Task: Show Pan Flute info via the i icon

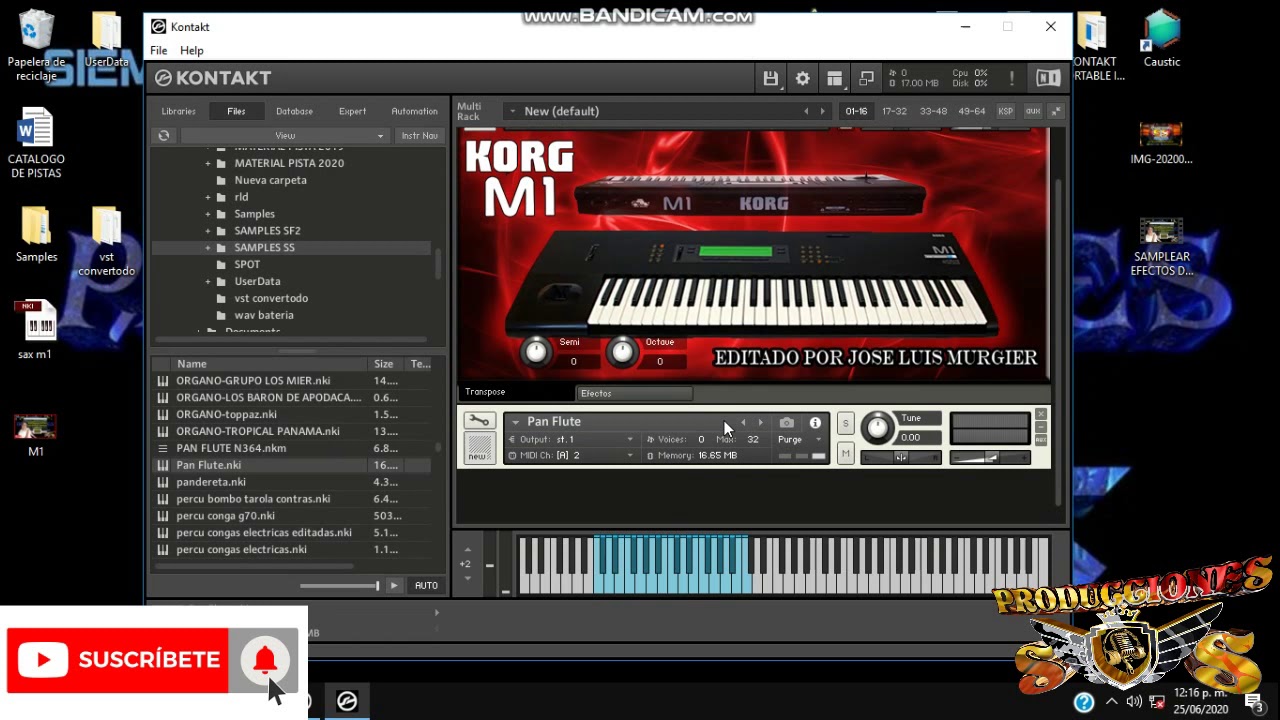Action: click(815, 423)
